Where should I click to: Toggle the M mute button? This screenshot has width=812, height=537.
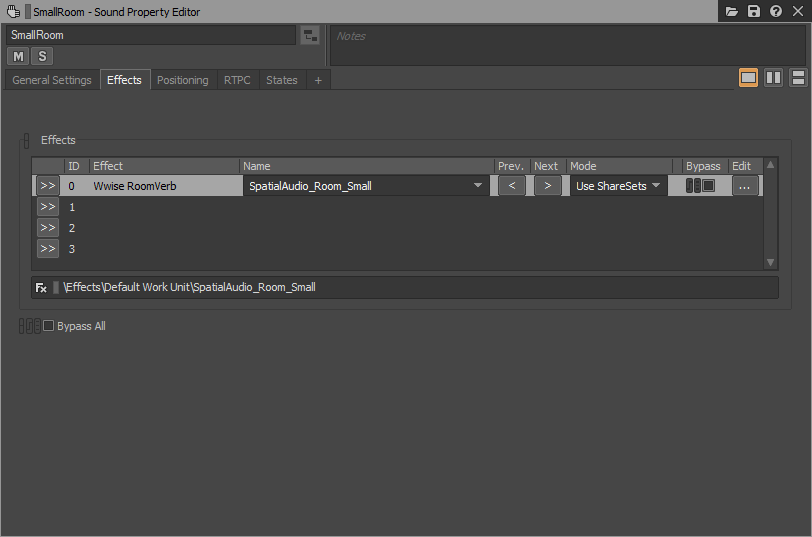[19, 56]
